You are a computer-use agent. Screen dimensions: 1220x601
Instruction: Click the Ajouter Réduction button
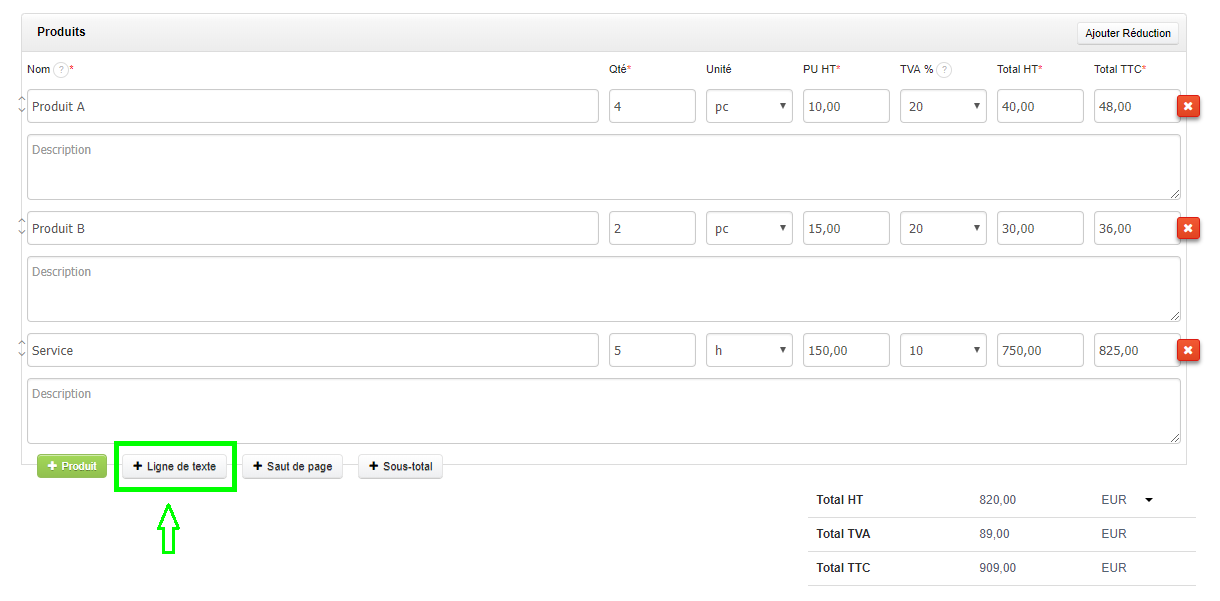coord(1128,33)
